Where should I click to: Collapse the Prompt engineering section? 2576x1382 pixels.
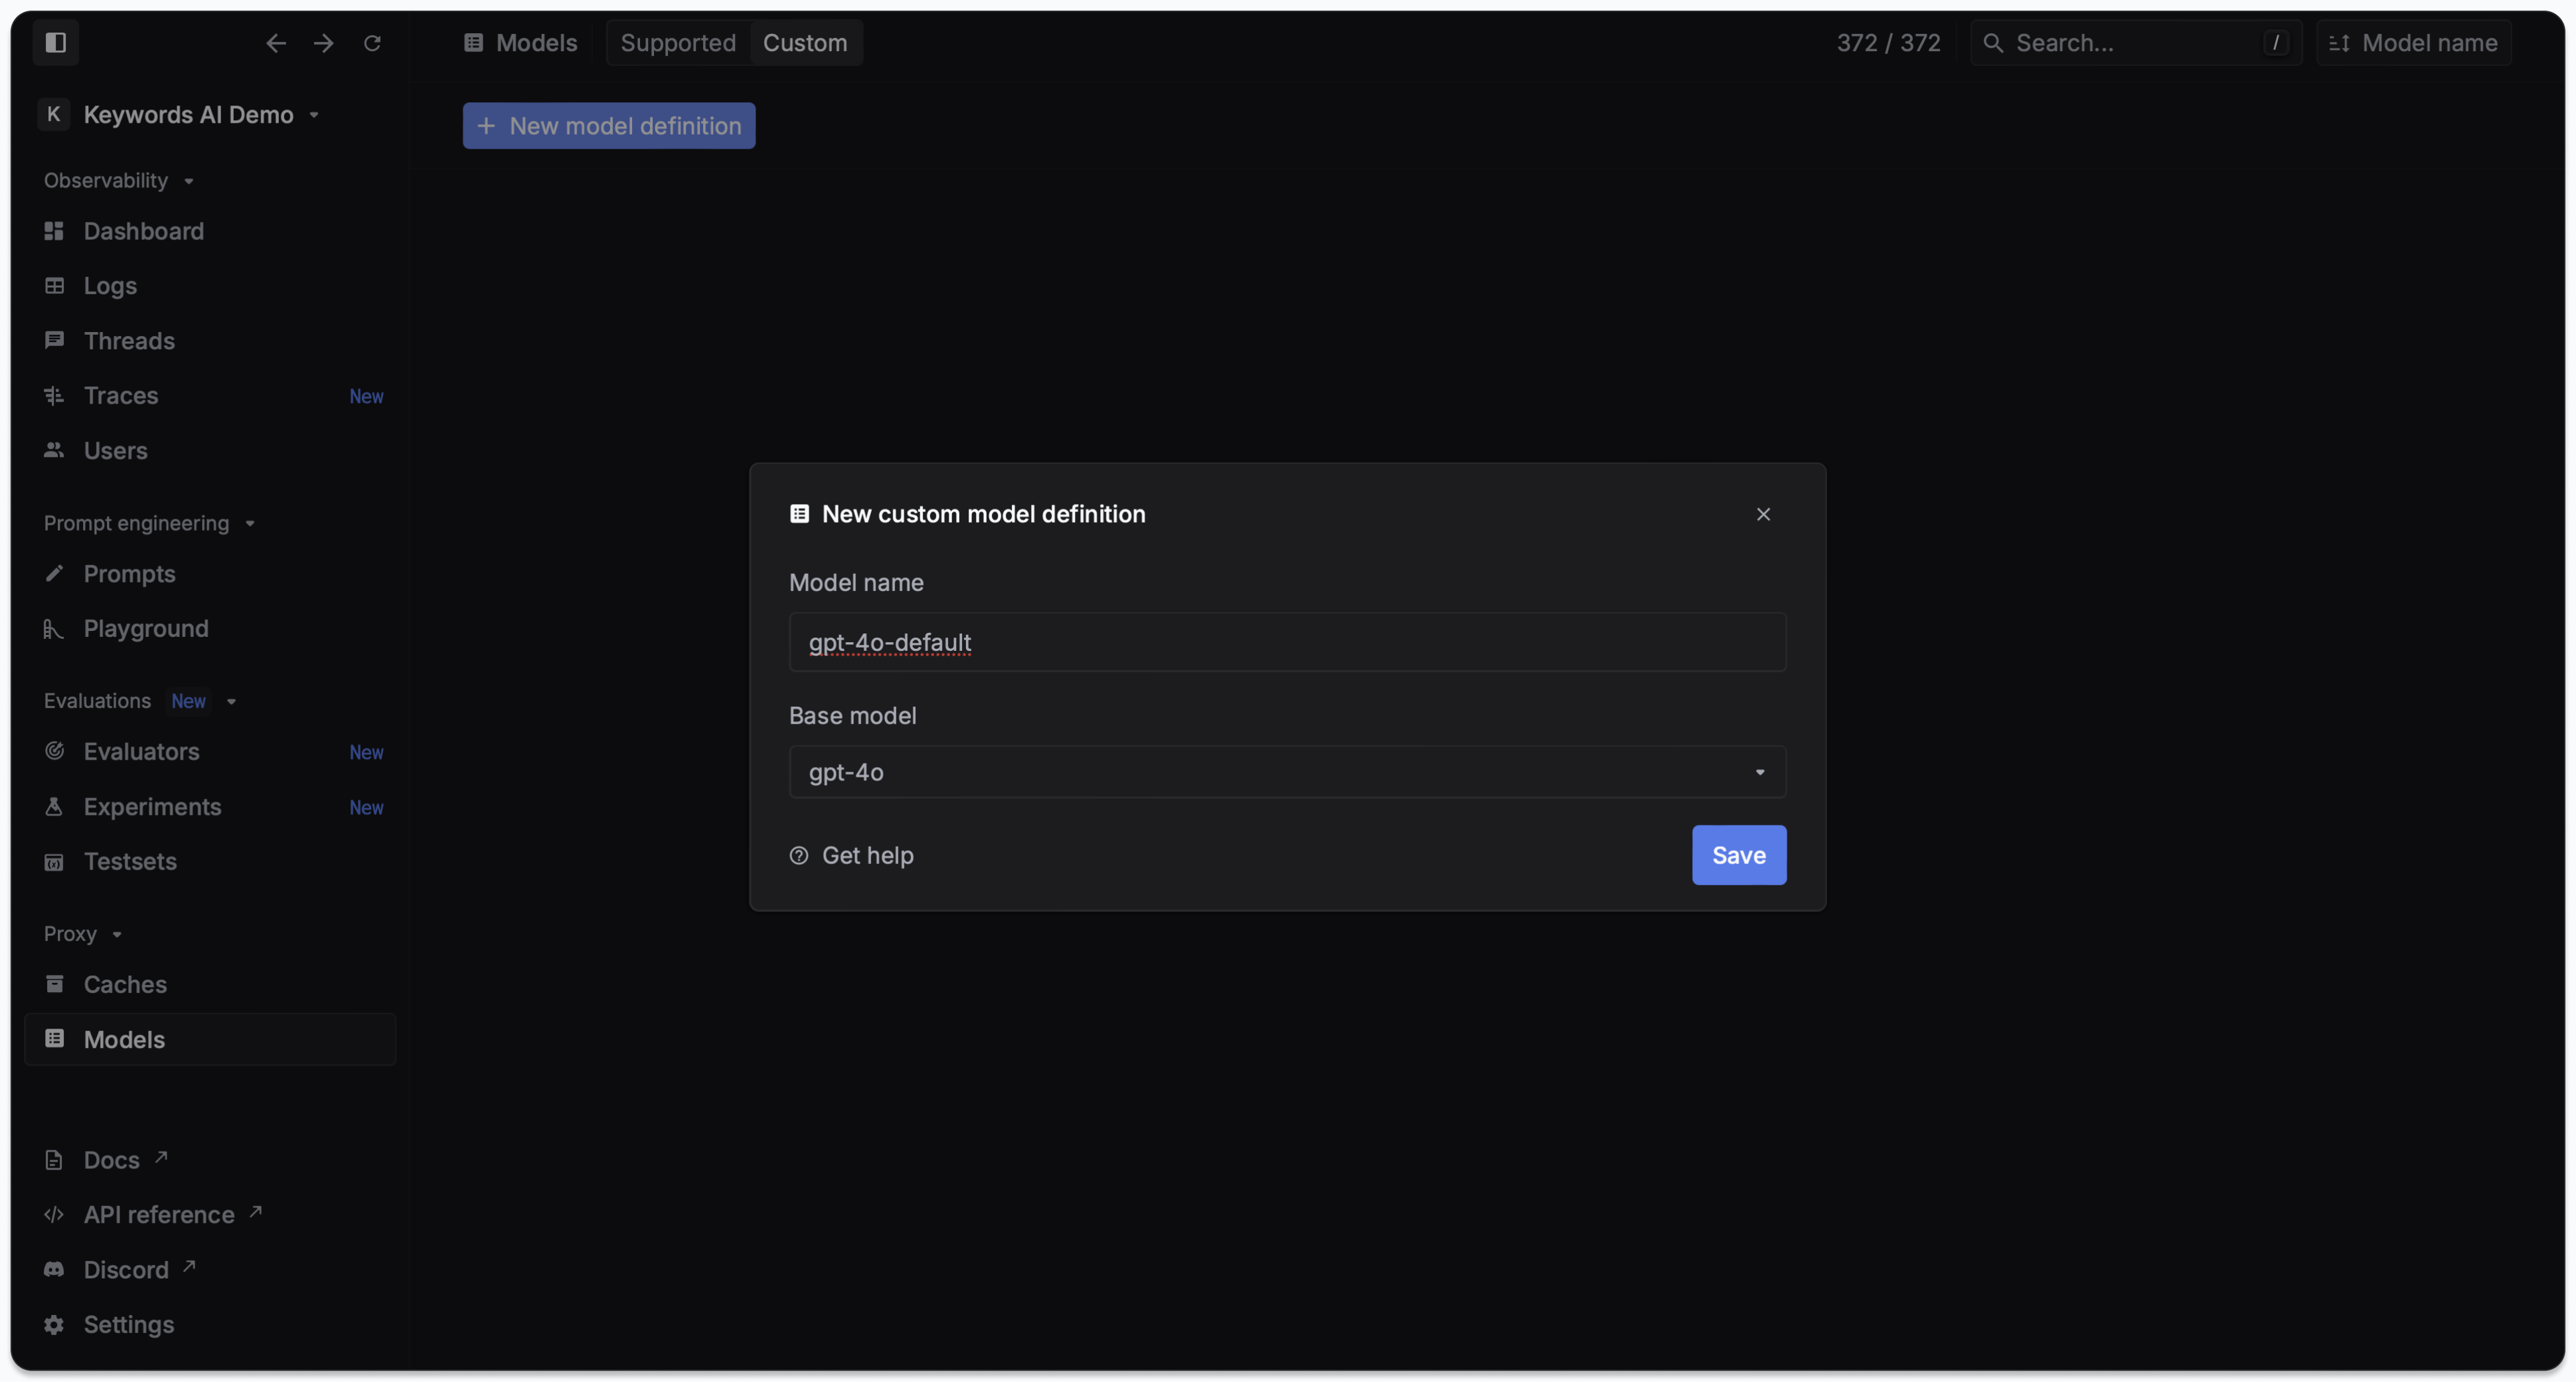[149, 523]
